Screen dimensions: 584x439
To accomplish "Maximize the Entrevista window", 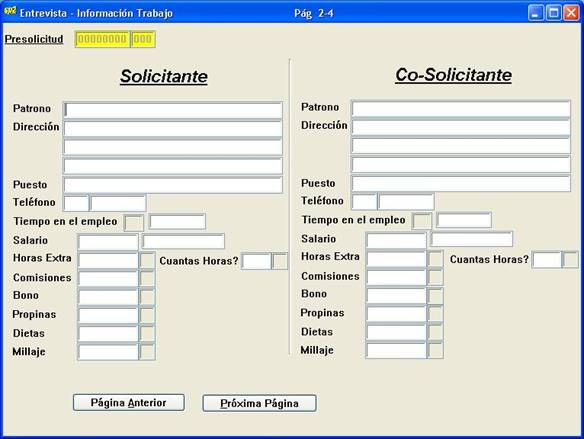I will (553, 13).
